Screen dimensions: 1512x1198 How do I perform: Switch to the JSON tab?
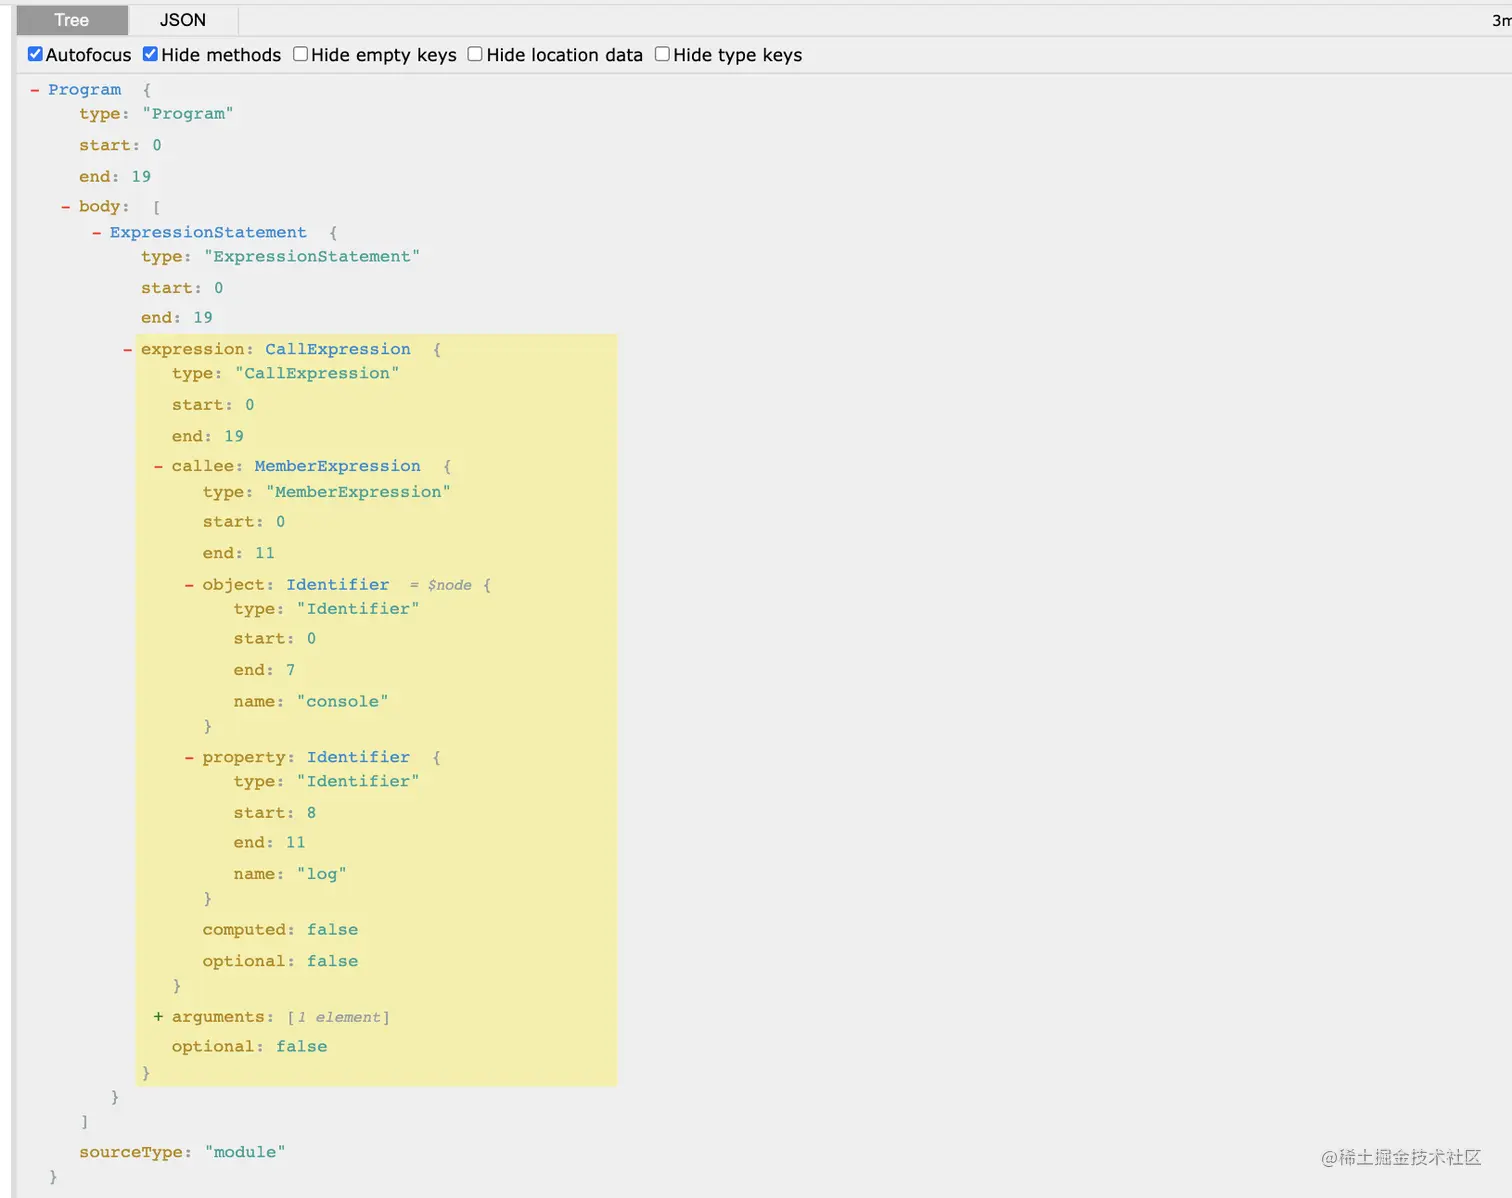tap(183, 20)
